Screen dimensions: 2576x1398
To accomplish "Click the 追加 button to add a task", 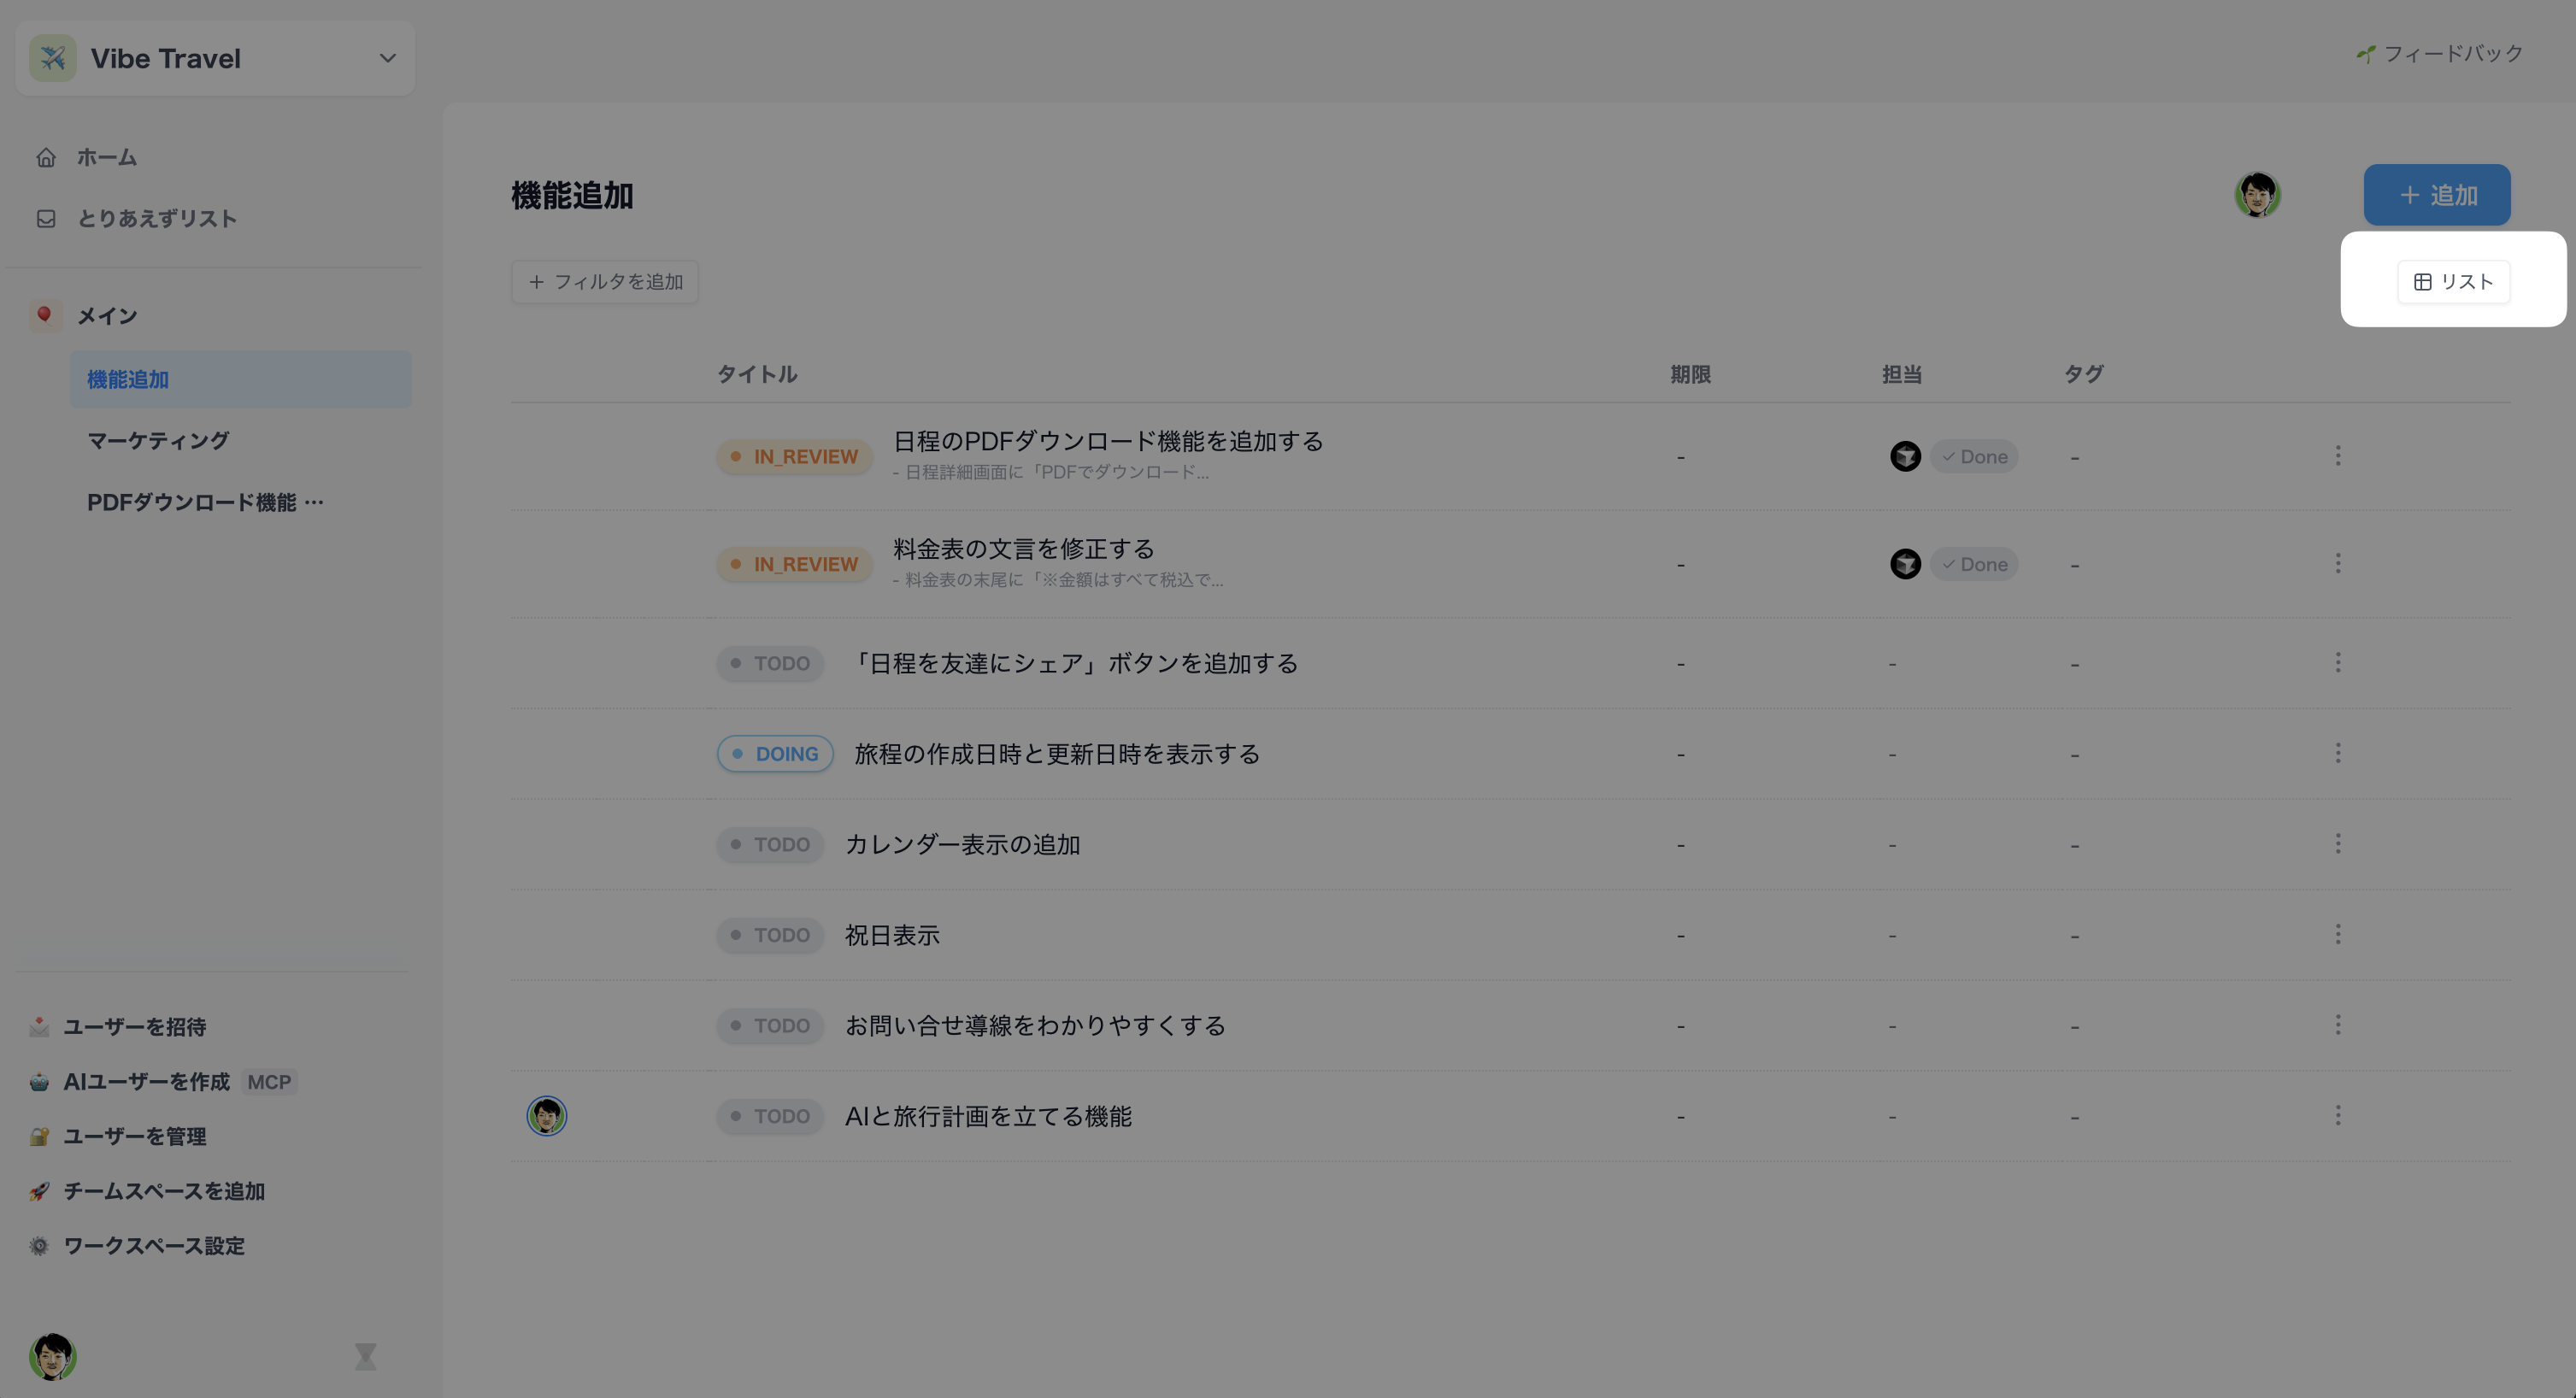I will click(2437, 194).
